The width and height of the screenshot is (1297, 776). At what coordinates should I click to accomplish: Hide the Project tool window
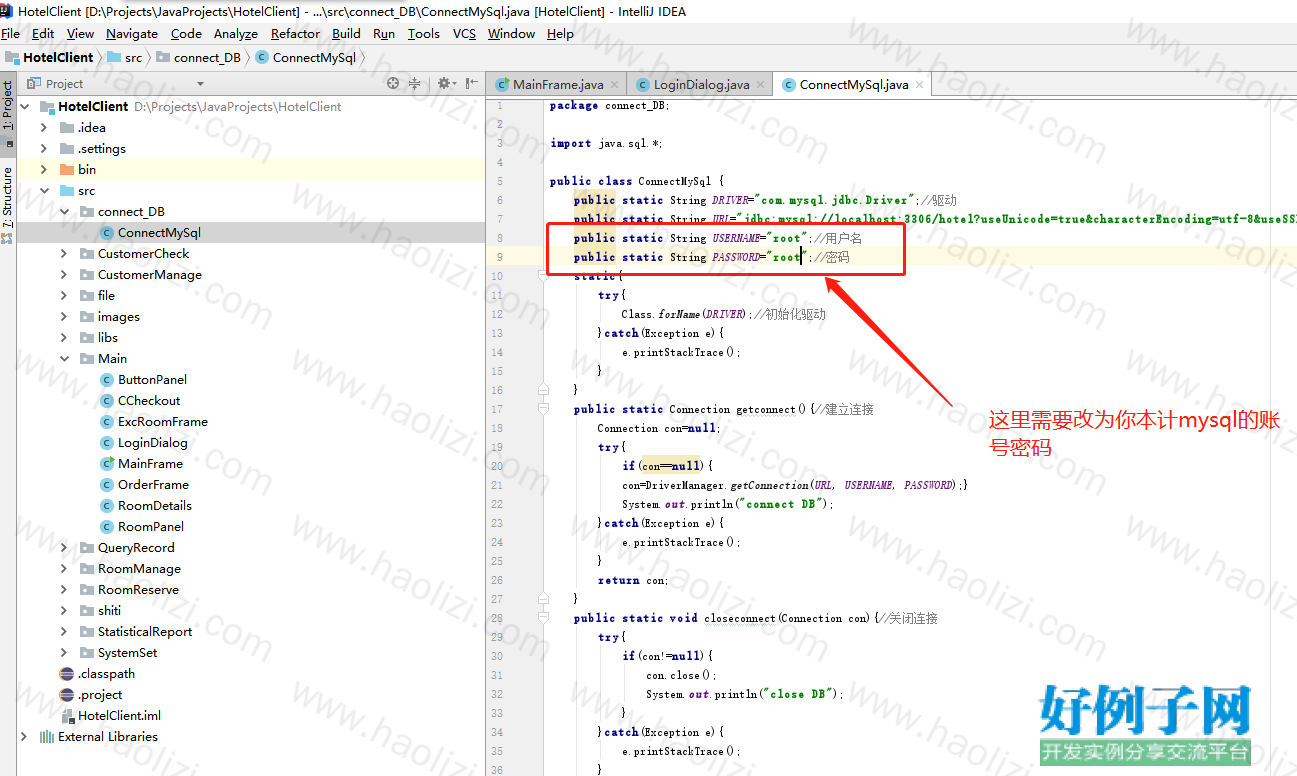coord(472,83)
